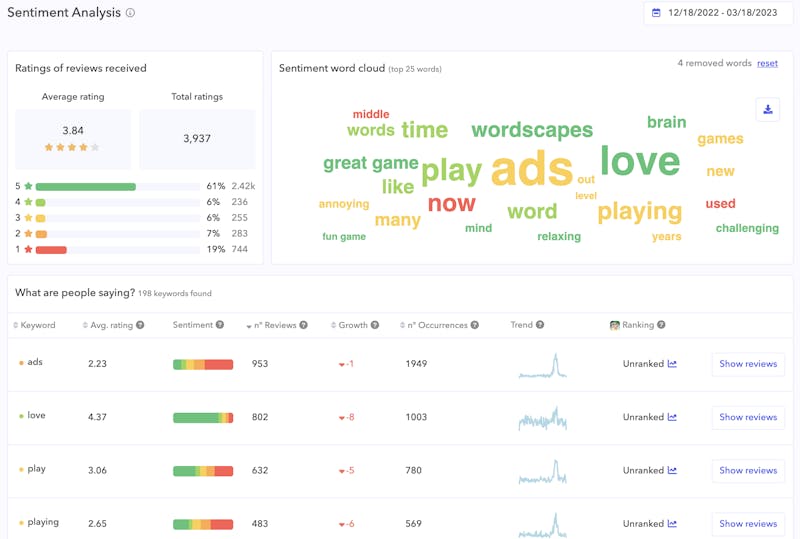Open ranking chart icon in ads row
The image size is (800, 539).
[x=672, y=364]
